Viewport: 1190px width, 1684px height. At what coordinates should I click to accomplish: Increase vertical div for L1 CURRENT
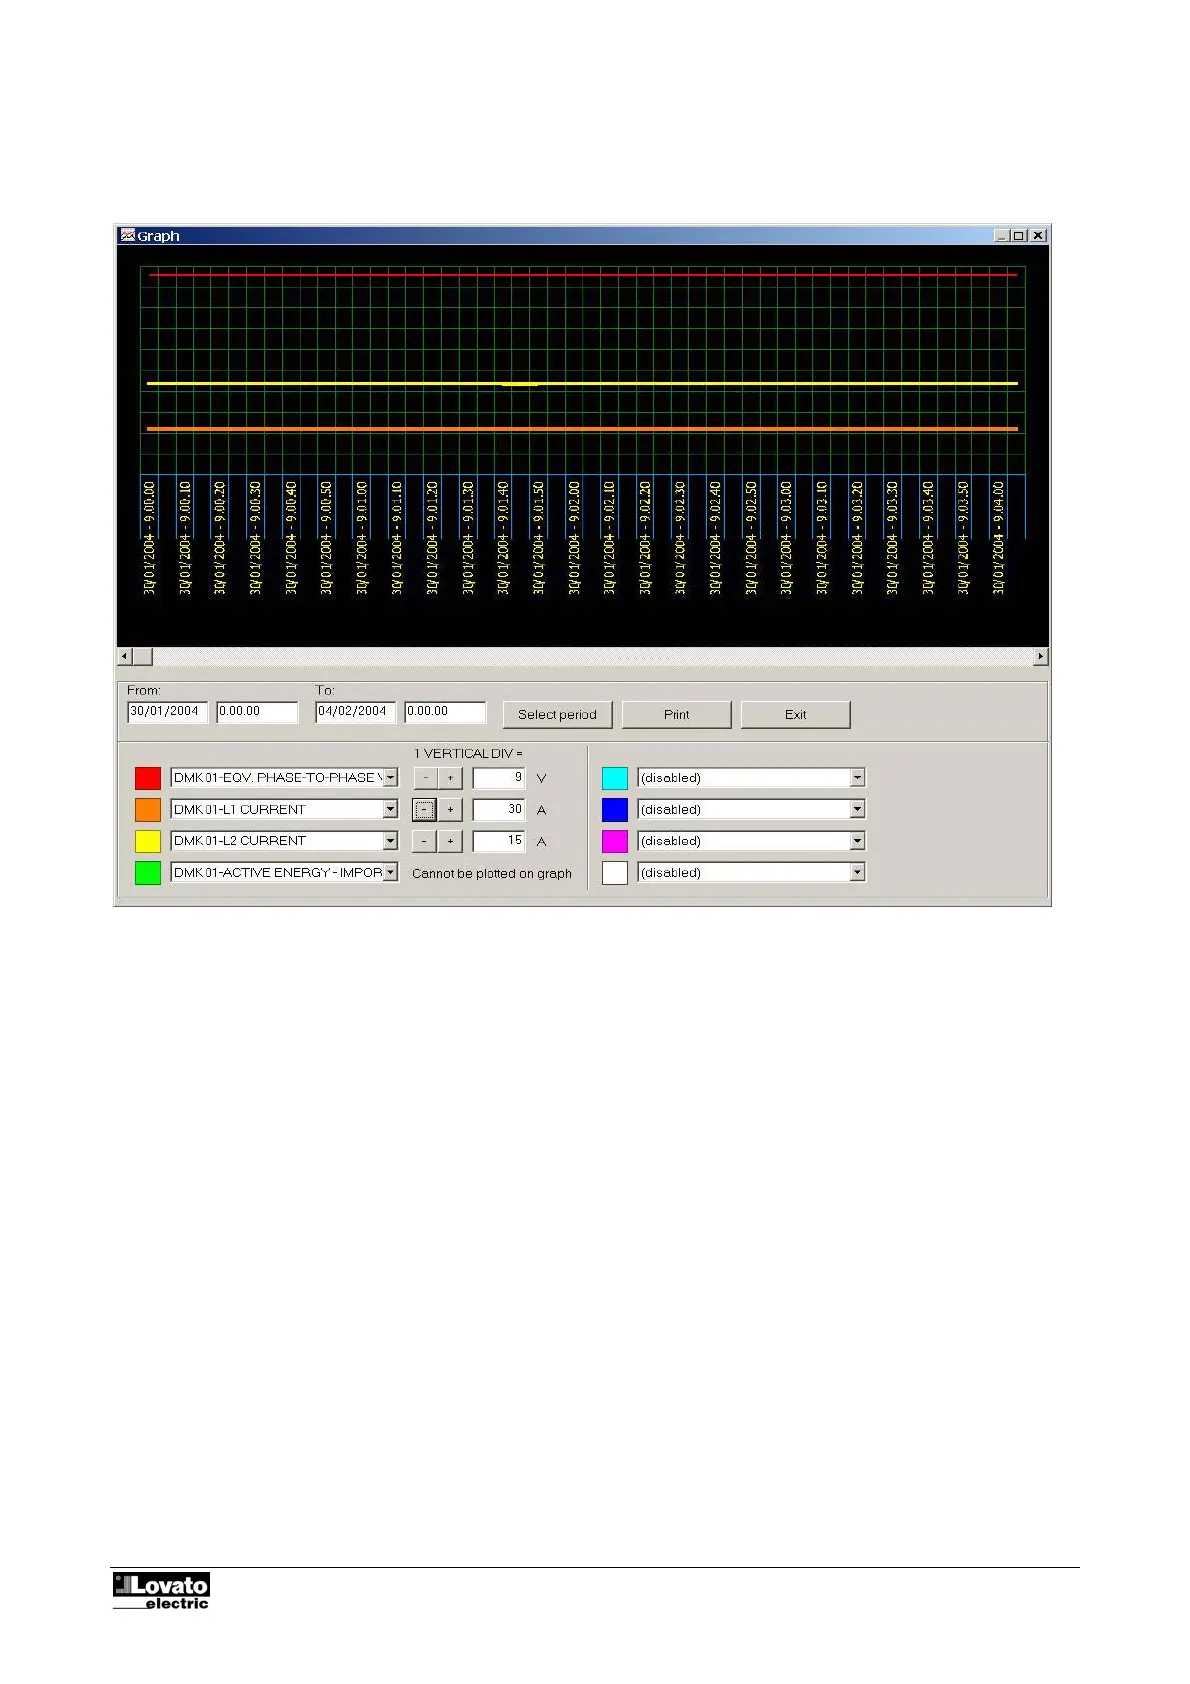[450, 809]
